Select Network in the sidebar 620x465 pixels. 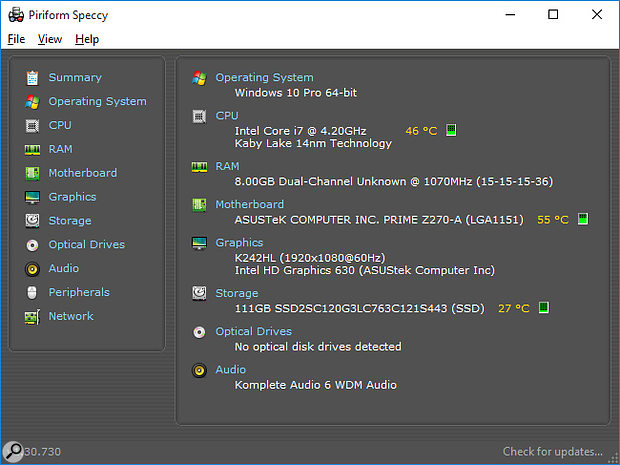point(71,316)
